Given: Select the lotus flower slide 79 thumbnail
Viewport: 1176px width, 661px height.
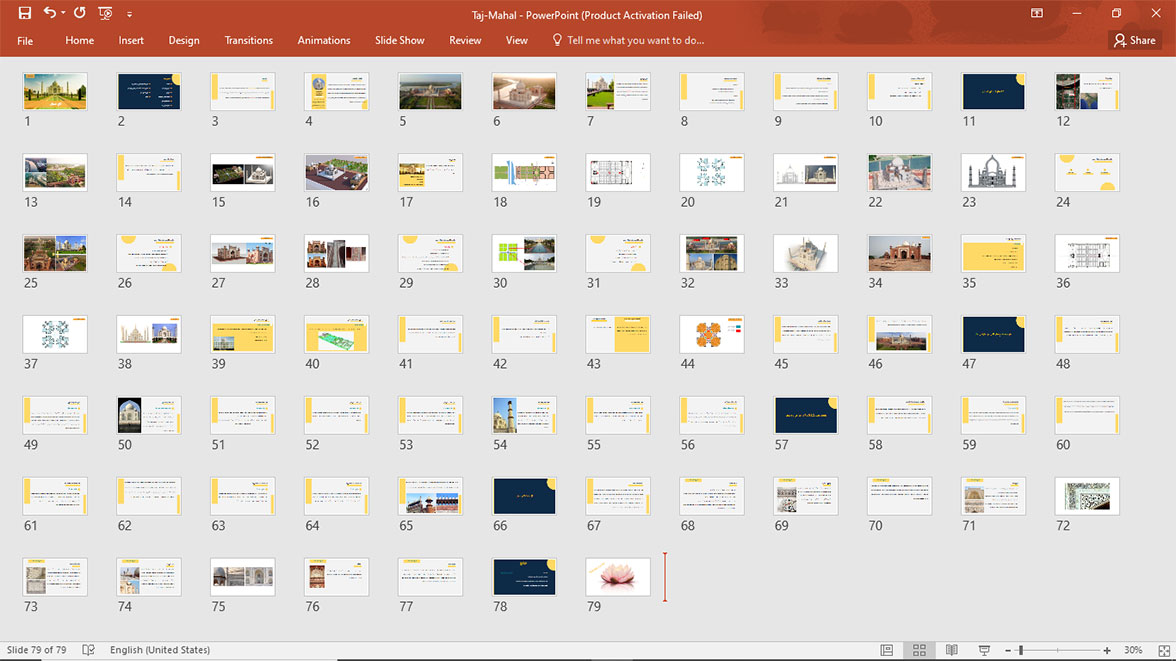Looking at the screenshot, I should click(x=618, y=577).
